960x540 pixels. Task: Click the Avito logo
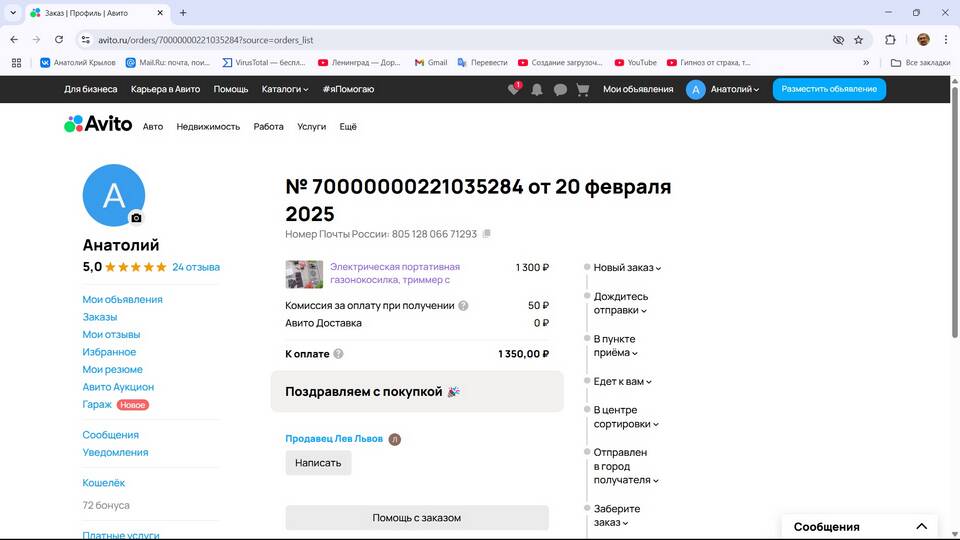[98, 124]
